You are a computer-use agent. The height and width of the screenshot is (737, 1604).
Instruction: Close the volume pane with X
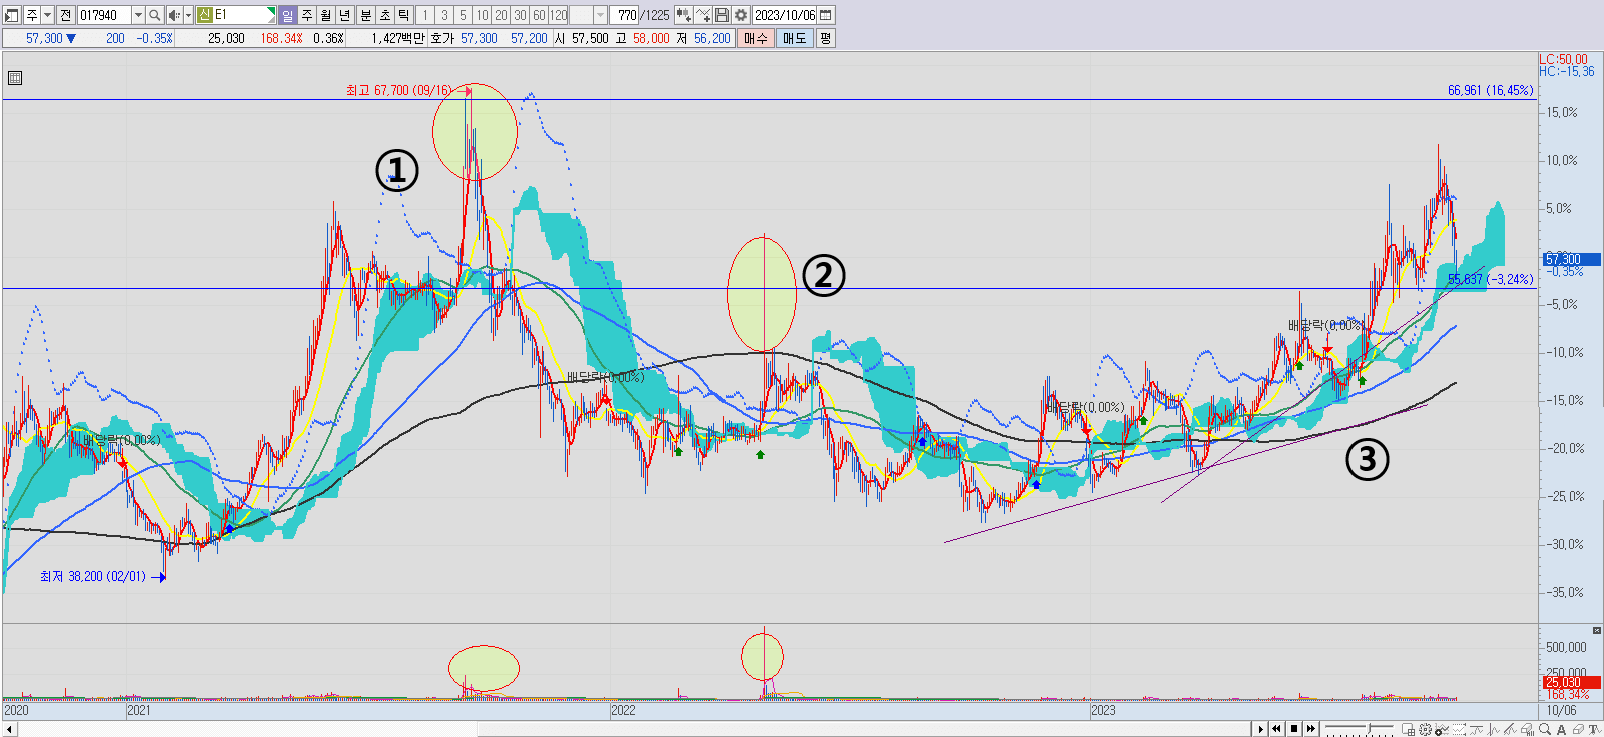coord(1596,631)
